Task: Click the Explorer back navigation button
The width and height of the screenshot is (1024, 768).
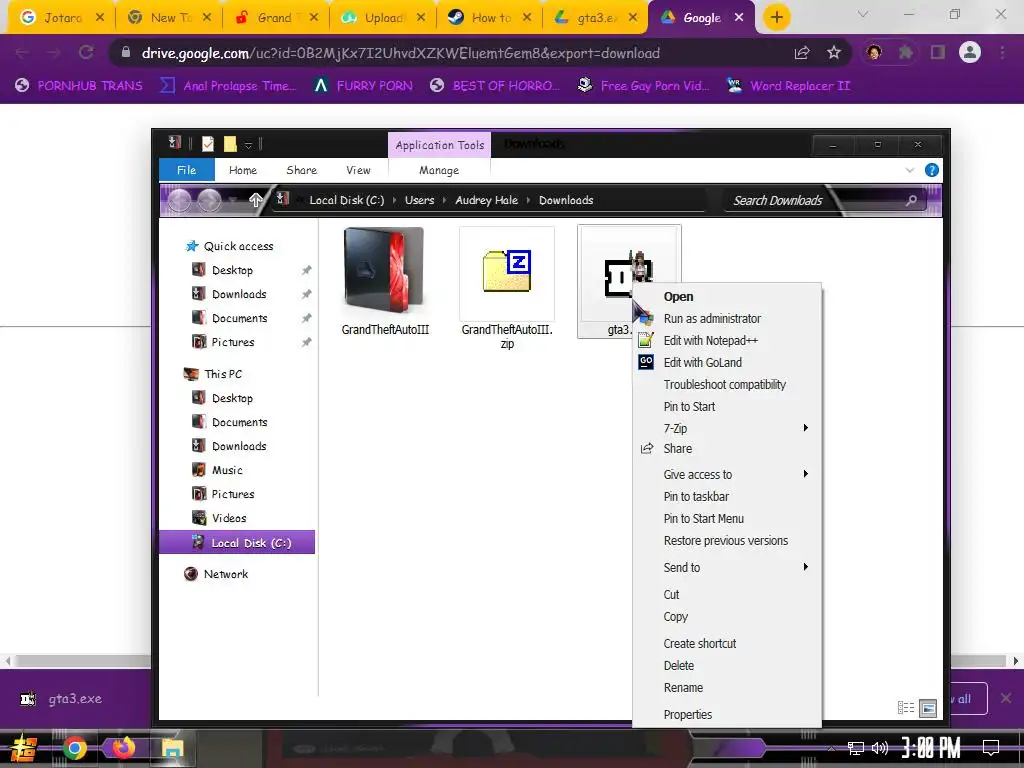Action: coord(180,200)
